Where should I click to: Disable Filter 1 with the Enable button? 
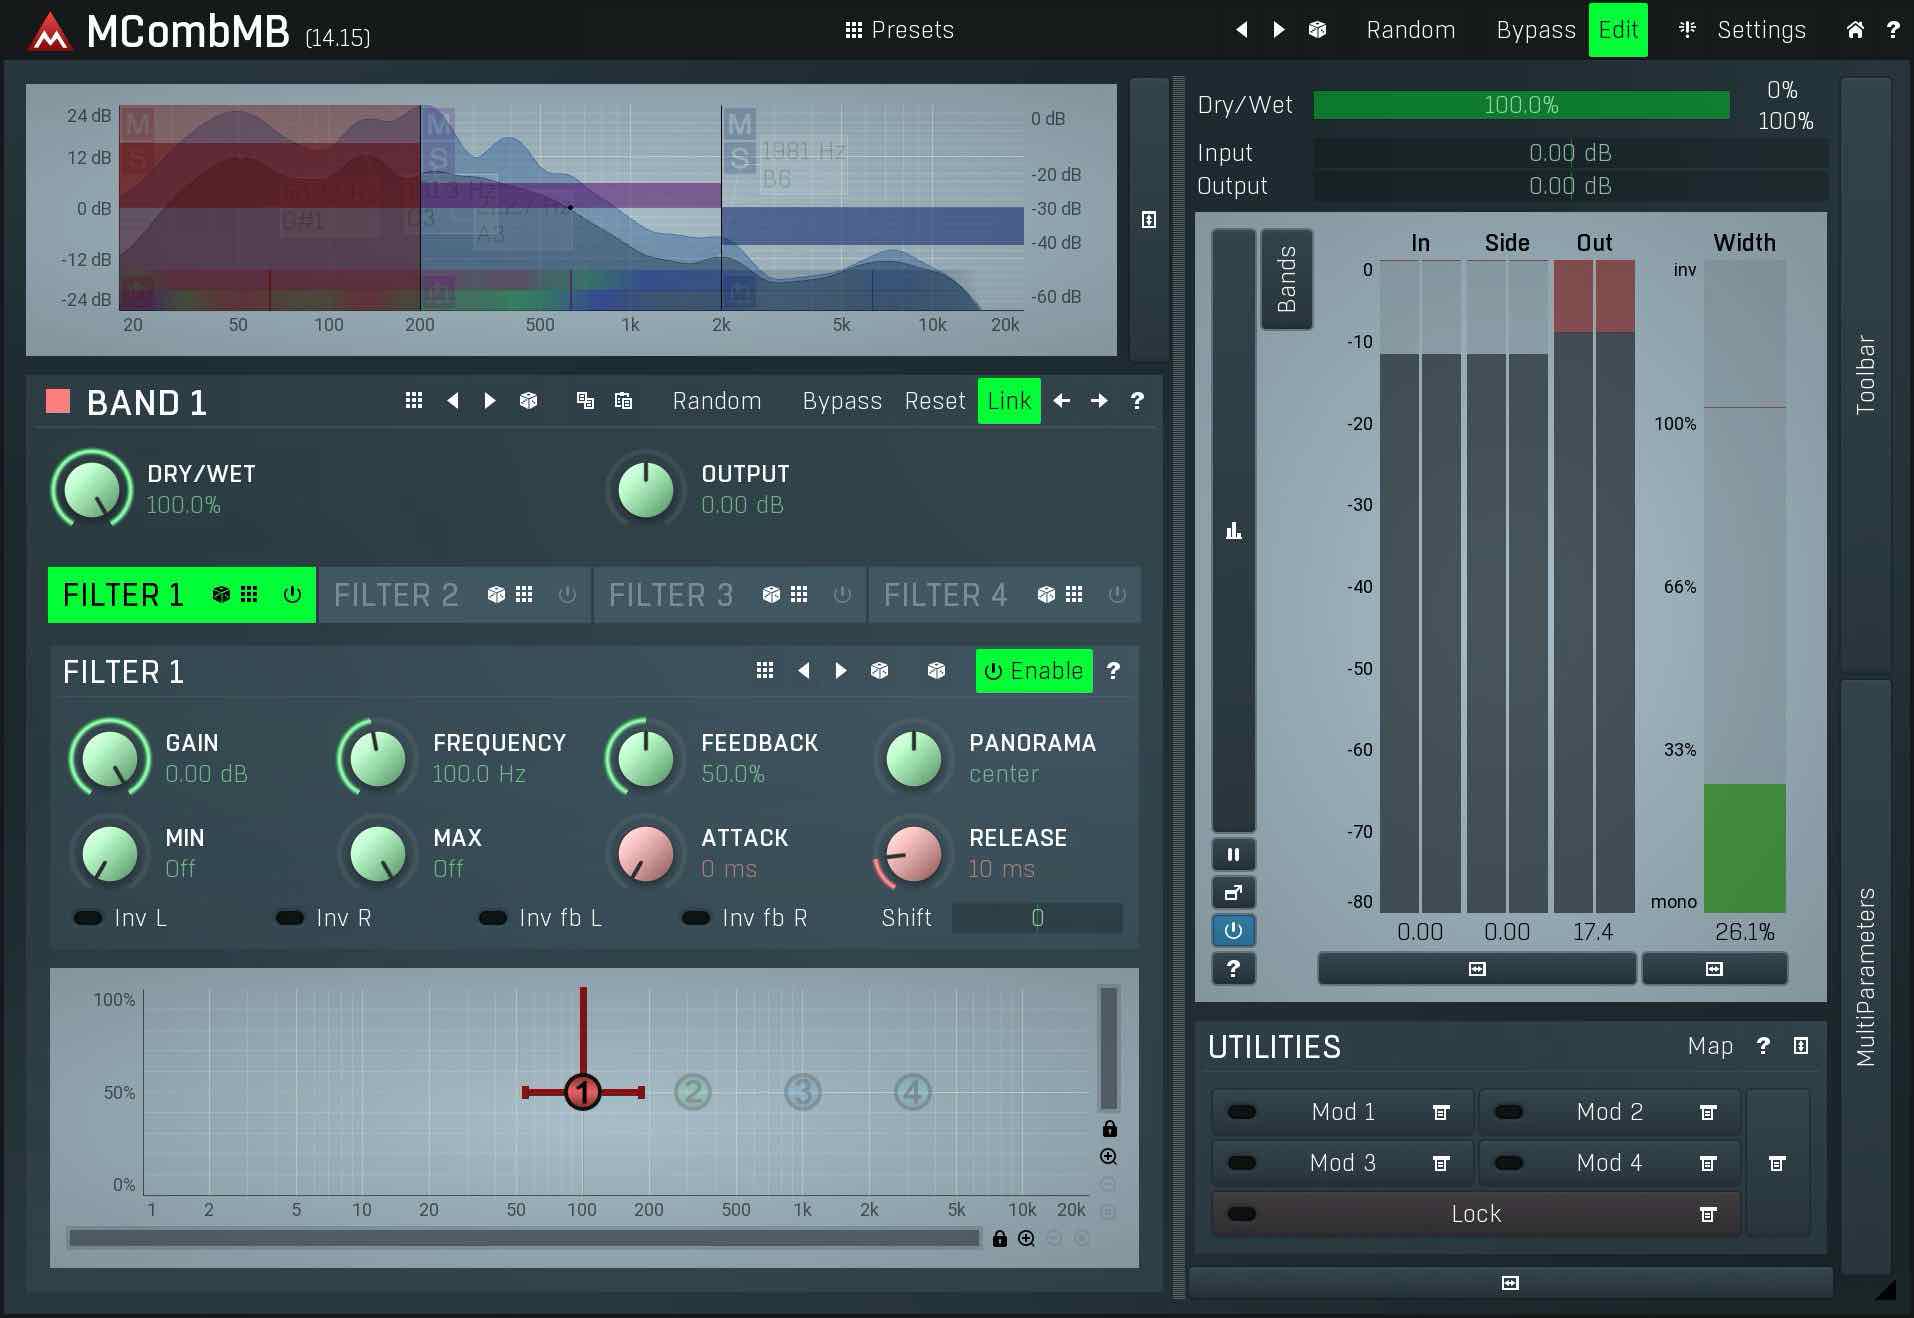[1033, 671]
